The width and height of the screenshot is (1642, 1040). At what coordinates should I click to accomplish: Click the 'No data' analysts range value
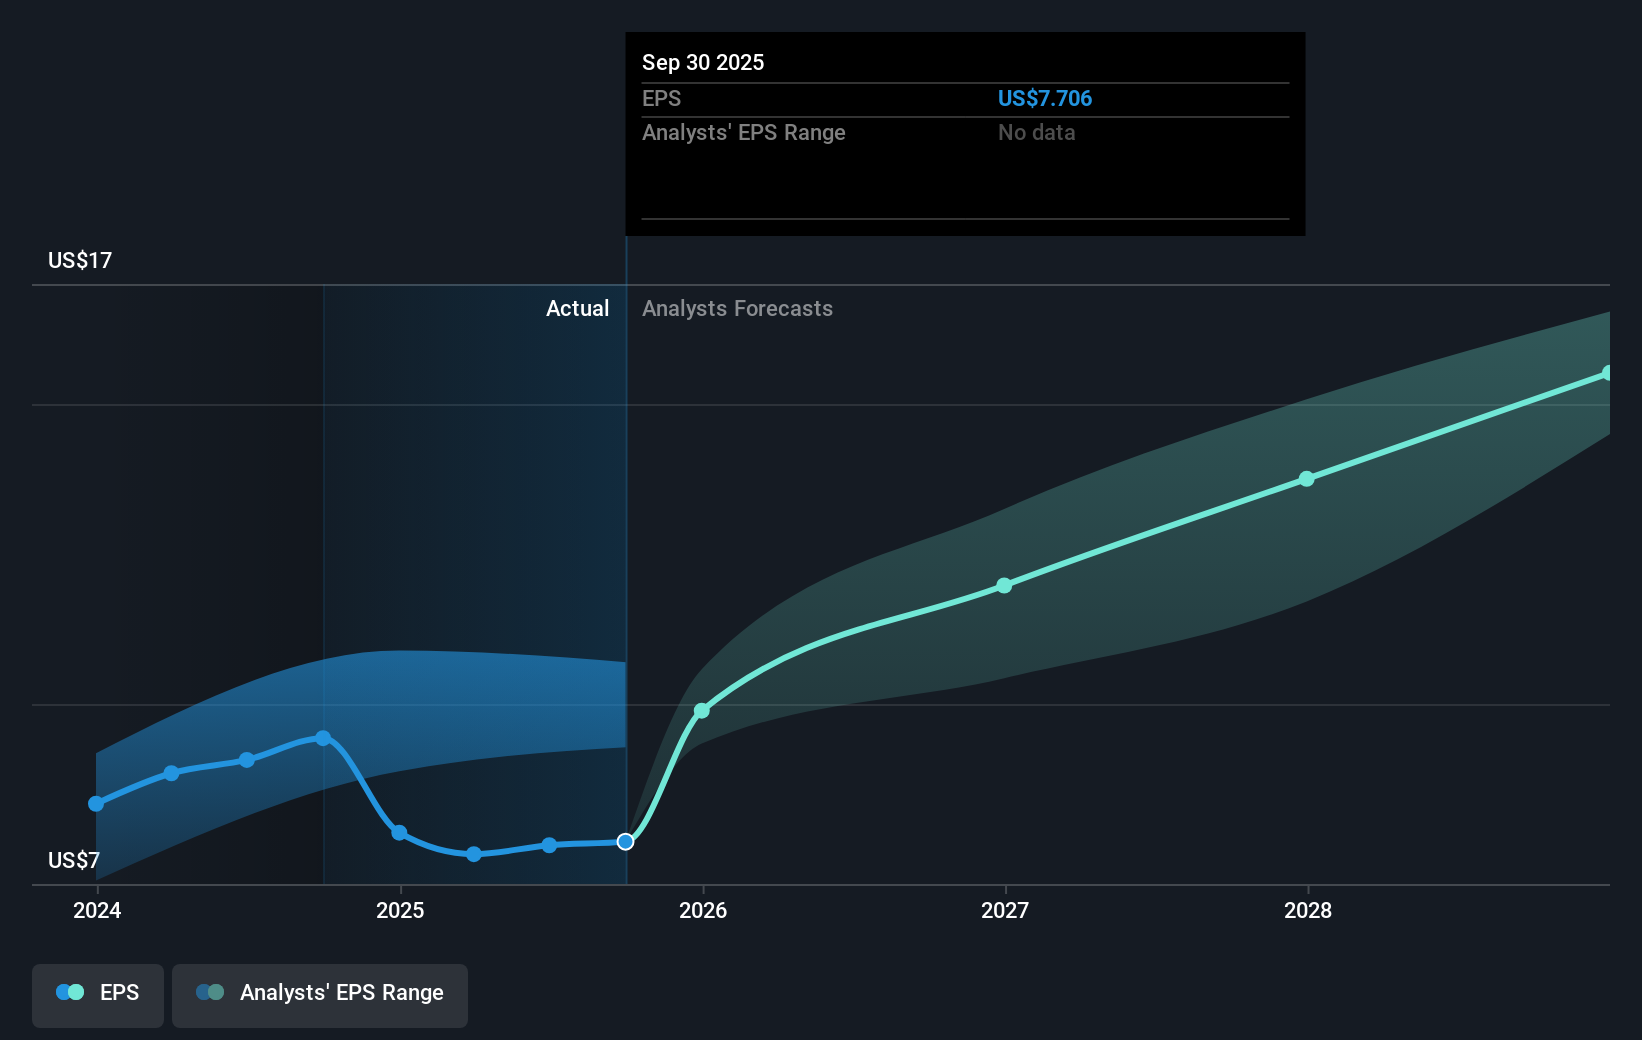click(x=1037, y=132)
